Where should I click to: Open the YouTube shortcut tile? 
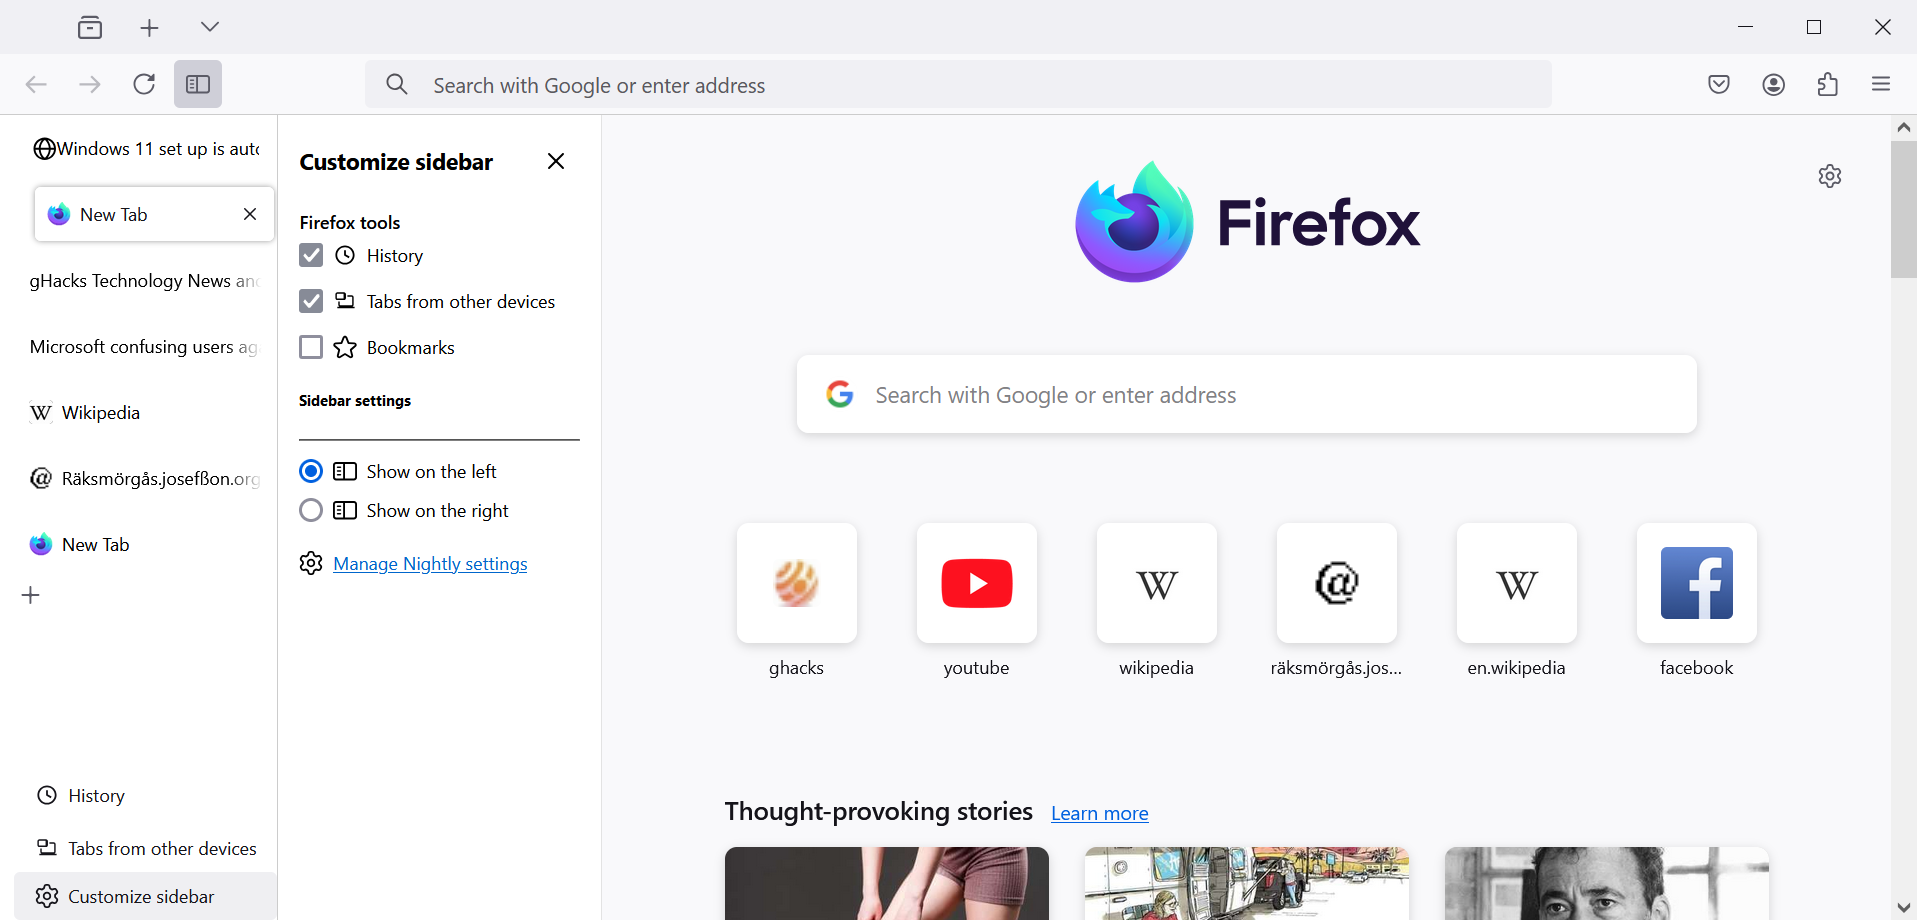point(976,583)
